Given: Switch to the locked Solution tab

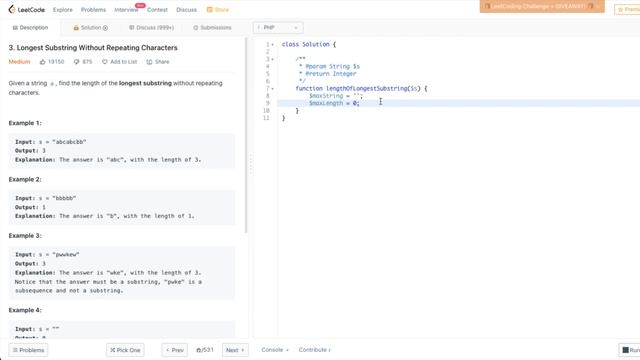Looking at the screenshot, I should click(90, 28).
